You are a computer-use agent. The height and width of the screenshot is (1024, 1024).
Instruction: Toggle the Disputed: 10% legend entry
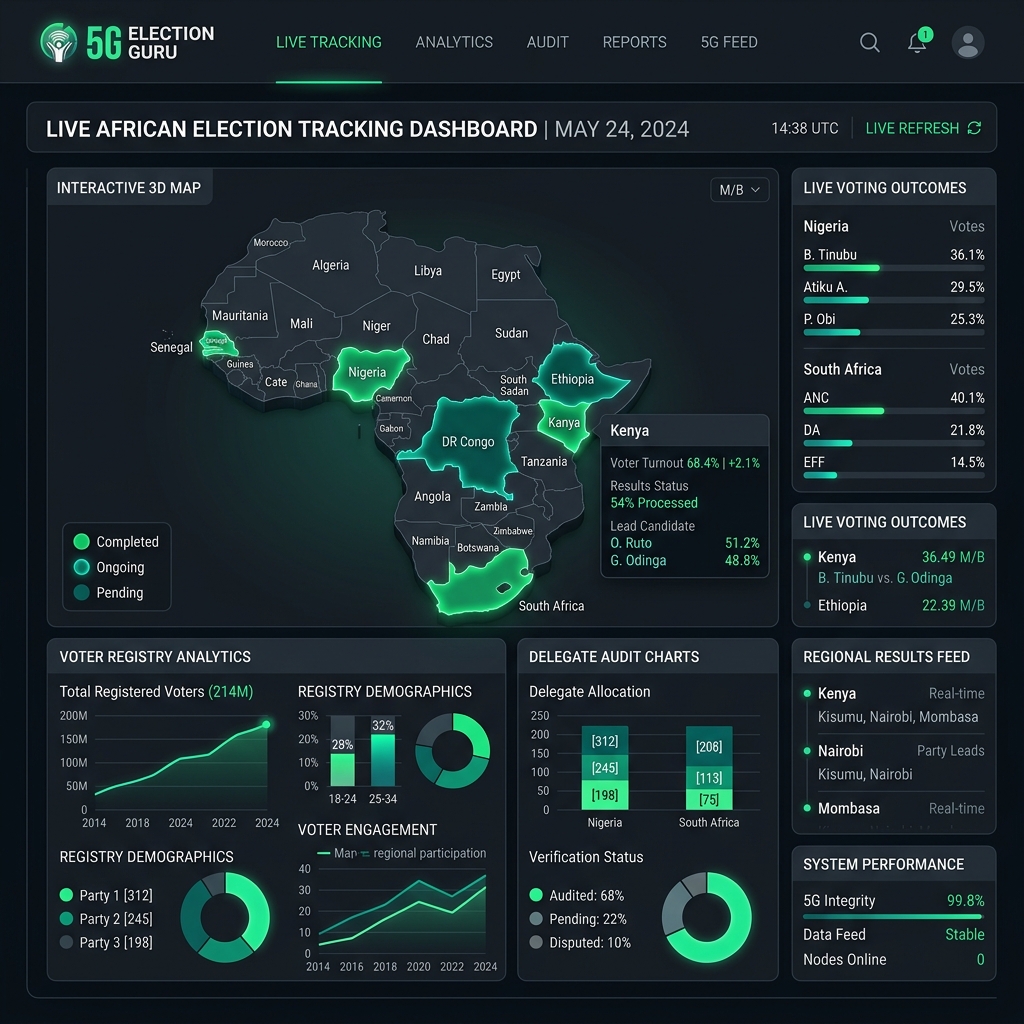coord(580,942)
